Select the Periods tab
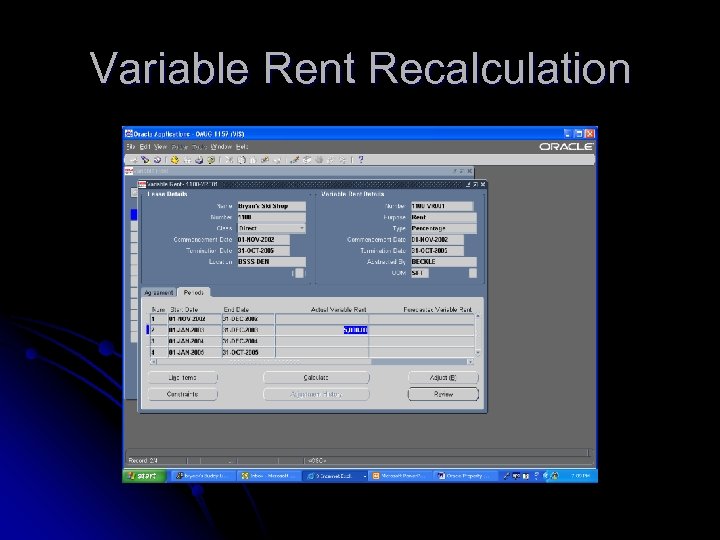This screenshot has height=540, width=720. coord(194,292)
